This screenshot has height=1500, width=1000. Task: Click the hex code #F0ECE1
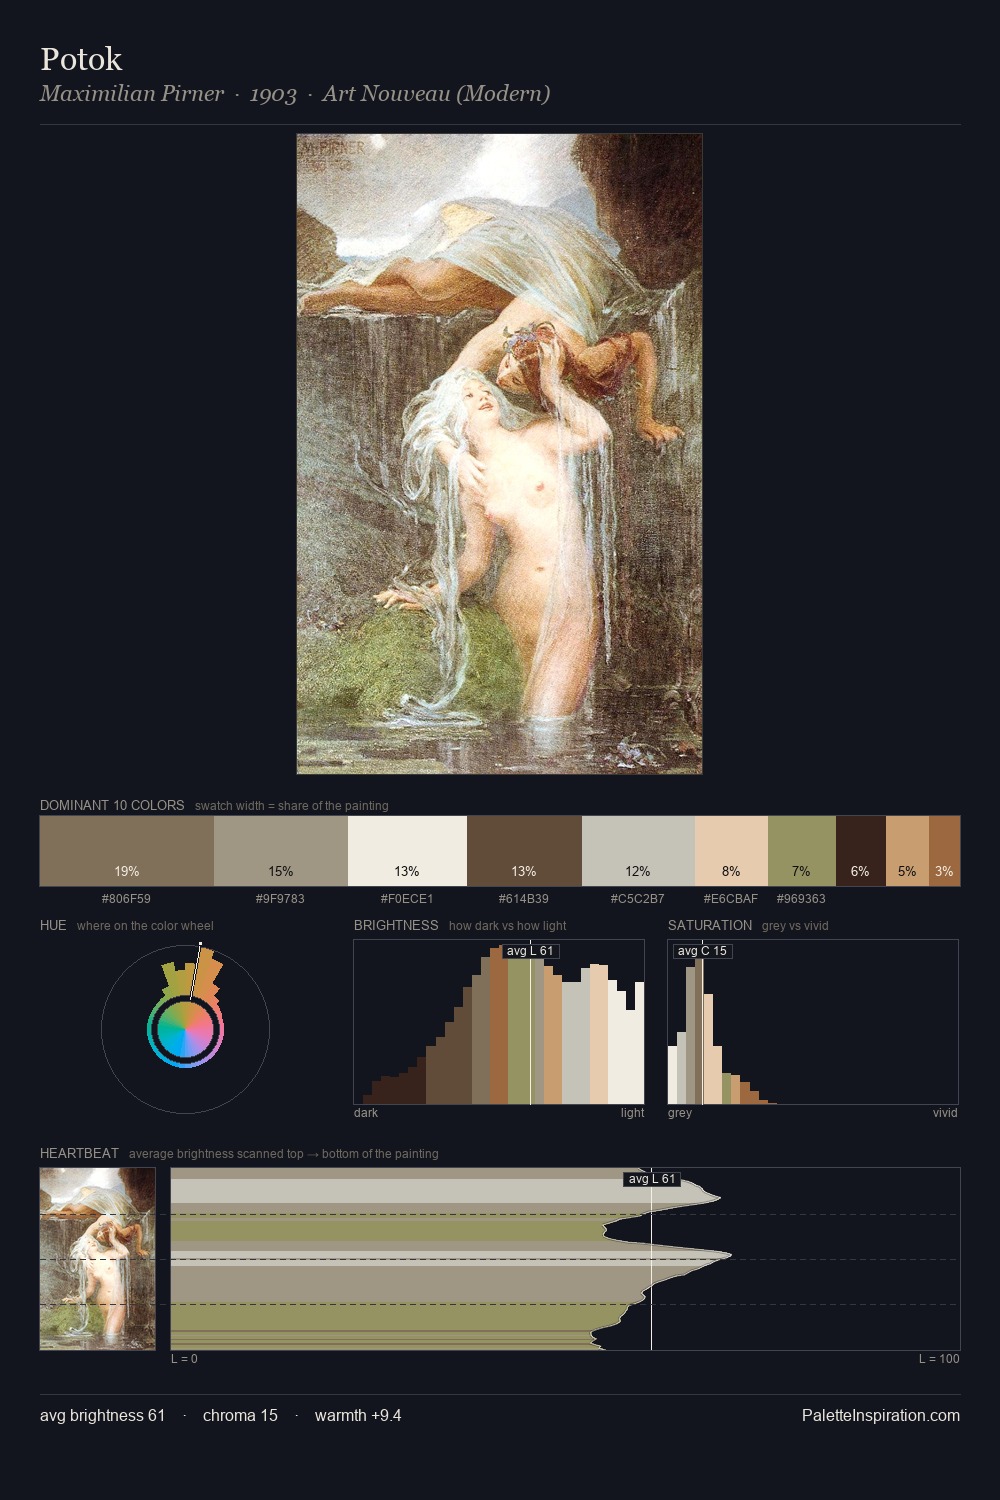point(407,899)
